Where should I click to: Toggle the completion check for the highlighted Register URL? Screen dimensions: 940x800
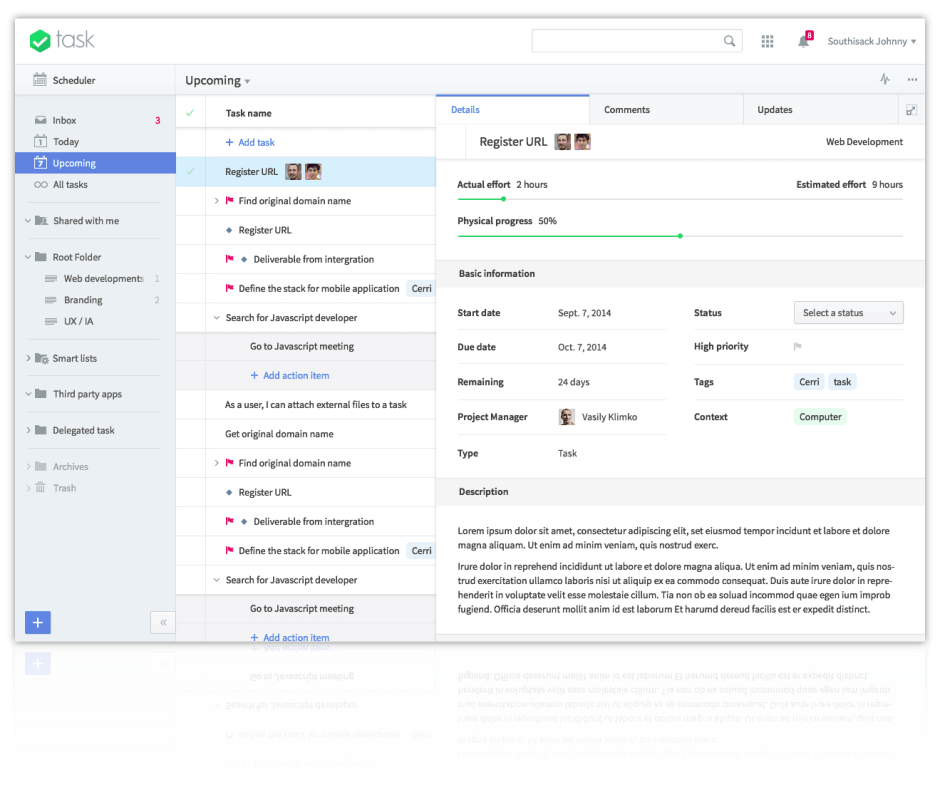coord(190,172)
